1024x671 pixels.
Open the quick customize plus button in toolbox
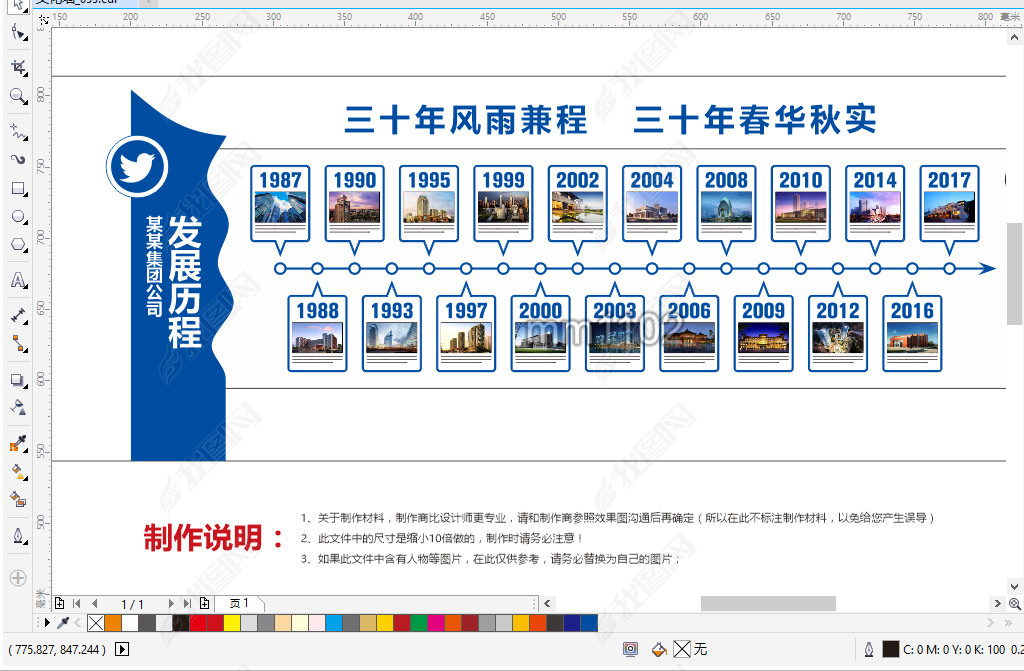coord(17,577)
